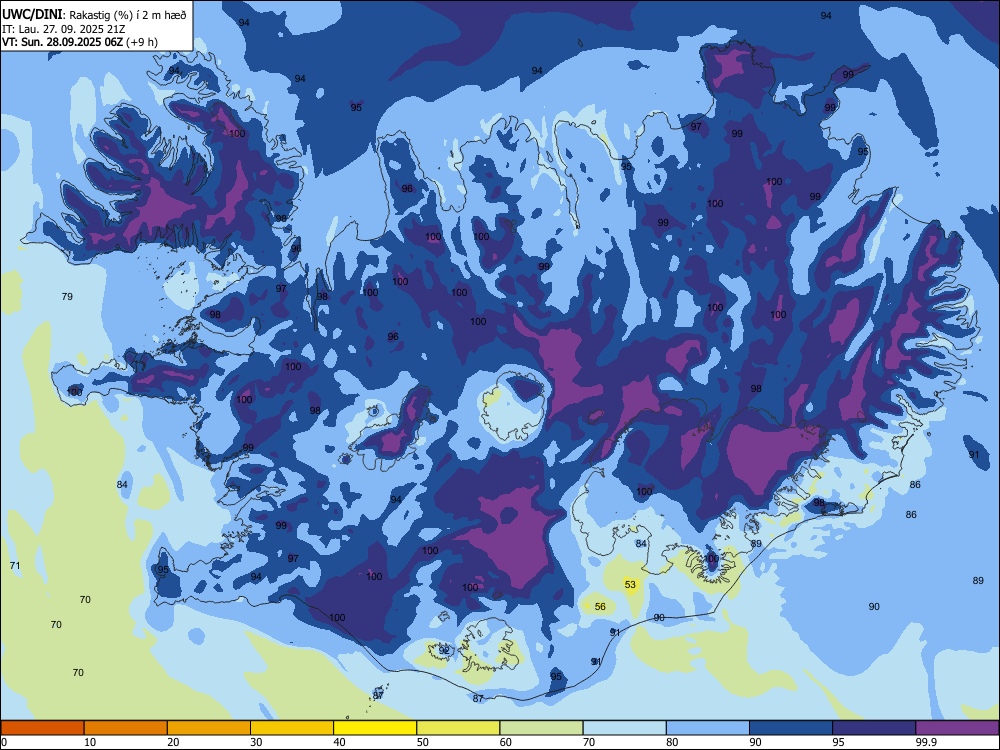Click the 50-60 pale yellow legend swatch

(x=458, y=728)
